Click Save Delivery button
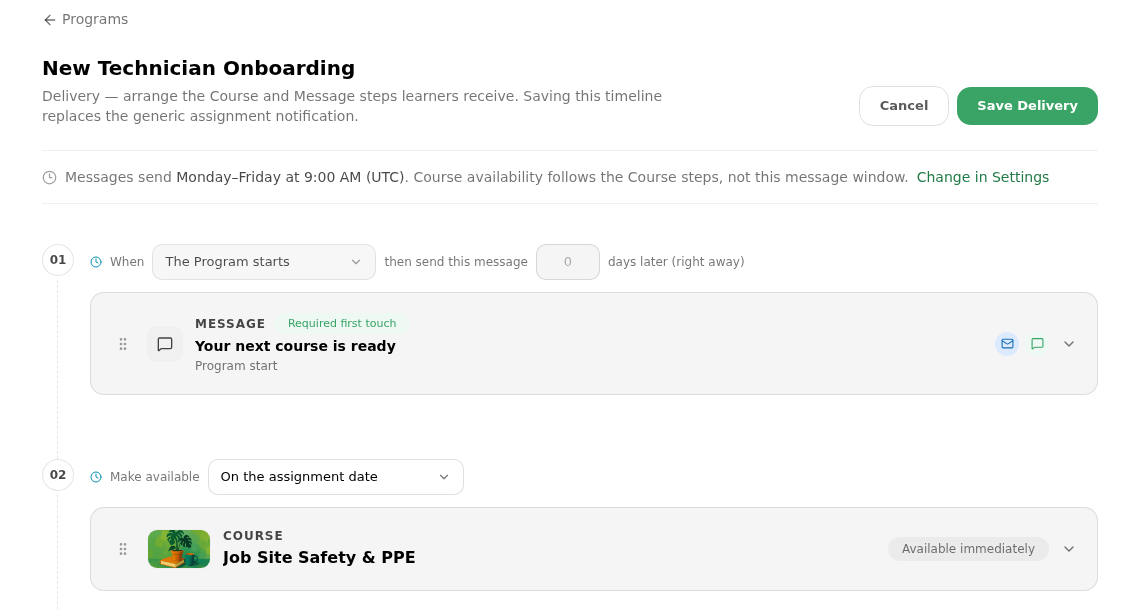The width and height of the screenshot is (1133, 610). (x=1027, y=106)
